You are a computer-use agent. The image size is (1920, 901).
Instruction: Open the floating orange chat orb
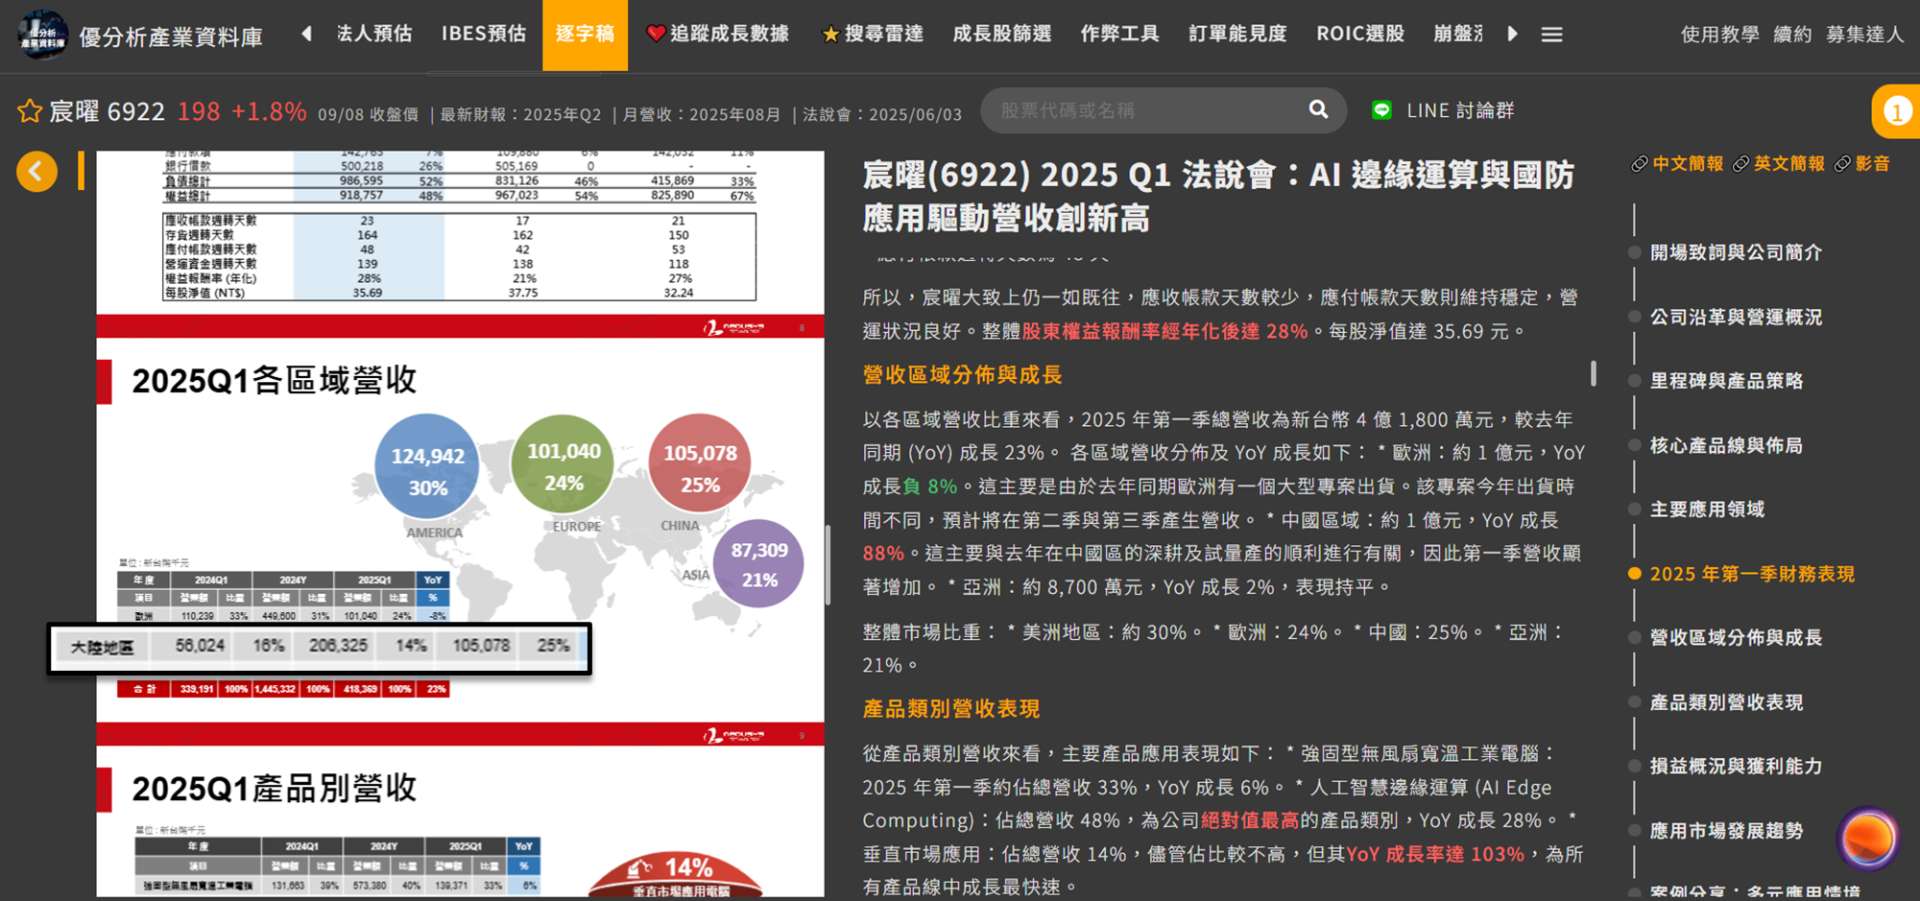(1866, 837)
